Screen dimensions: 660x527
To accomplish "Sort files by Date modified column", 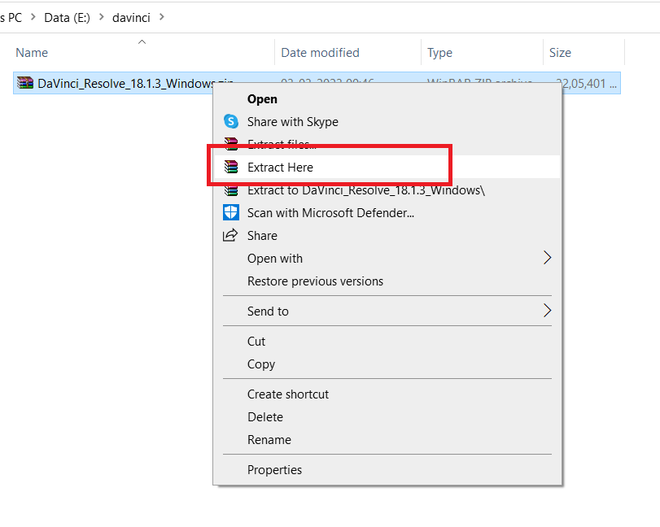I will (320, 53).
